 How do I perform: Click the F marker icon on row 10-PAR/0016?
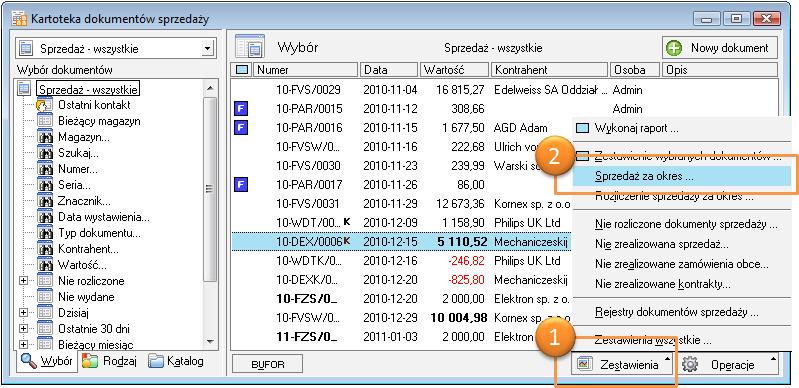pos(241,127)
